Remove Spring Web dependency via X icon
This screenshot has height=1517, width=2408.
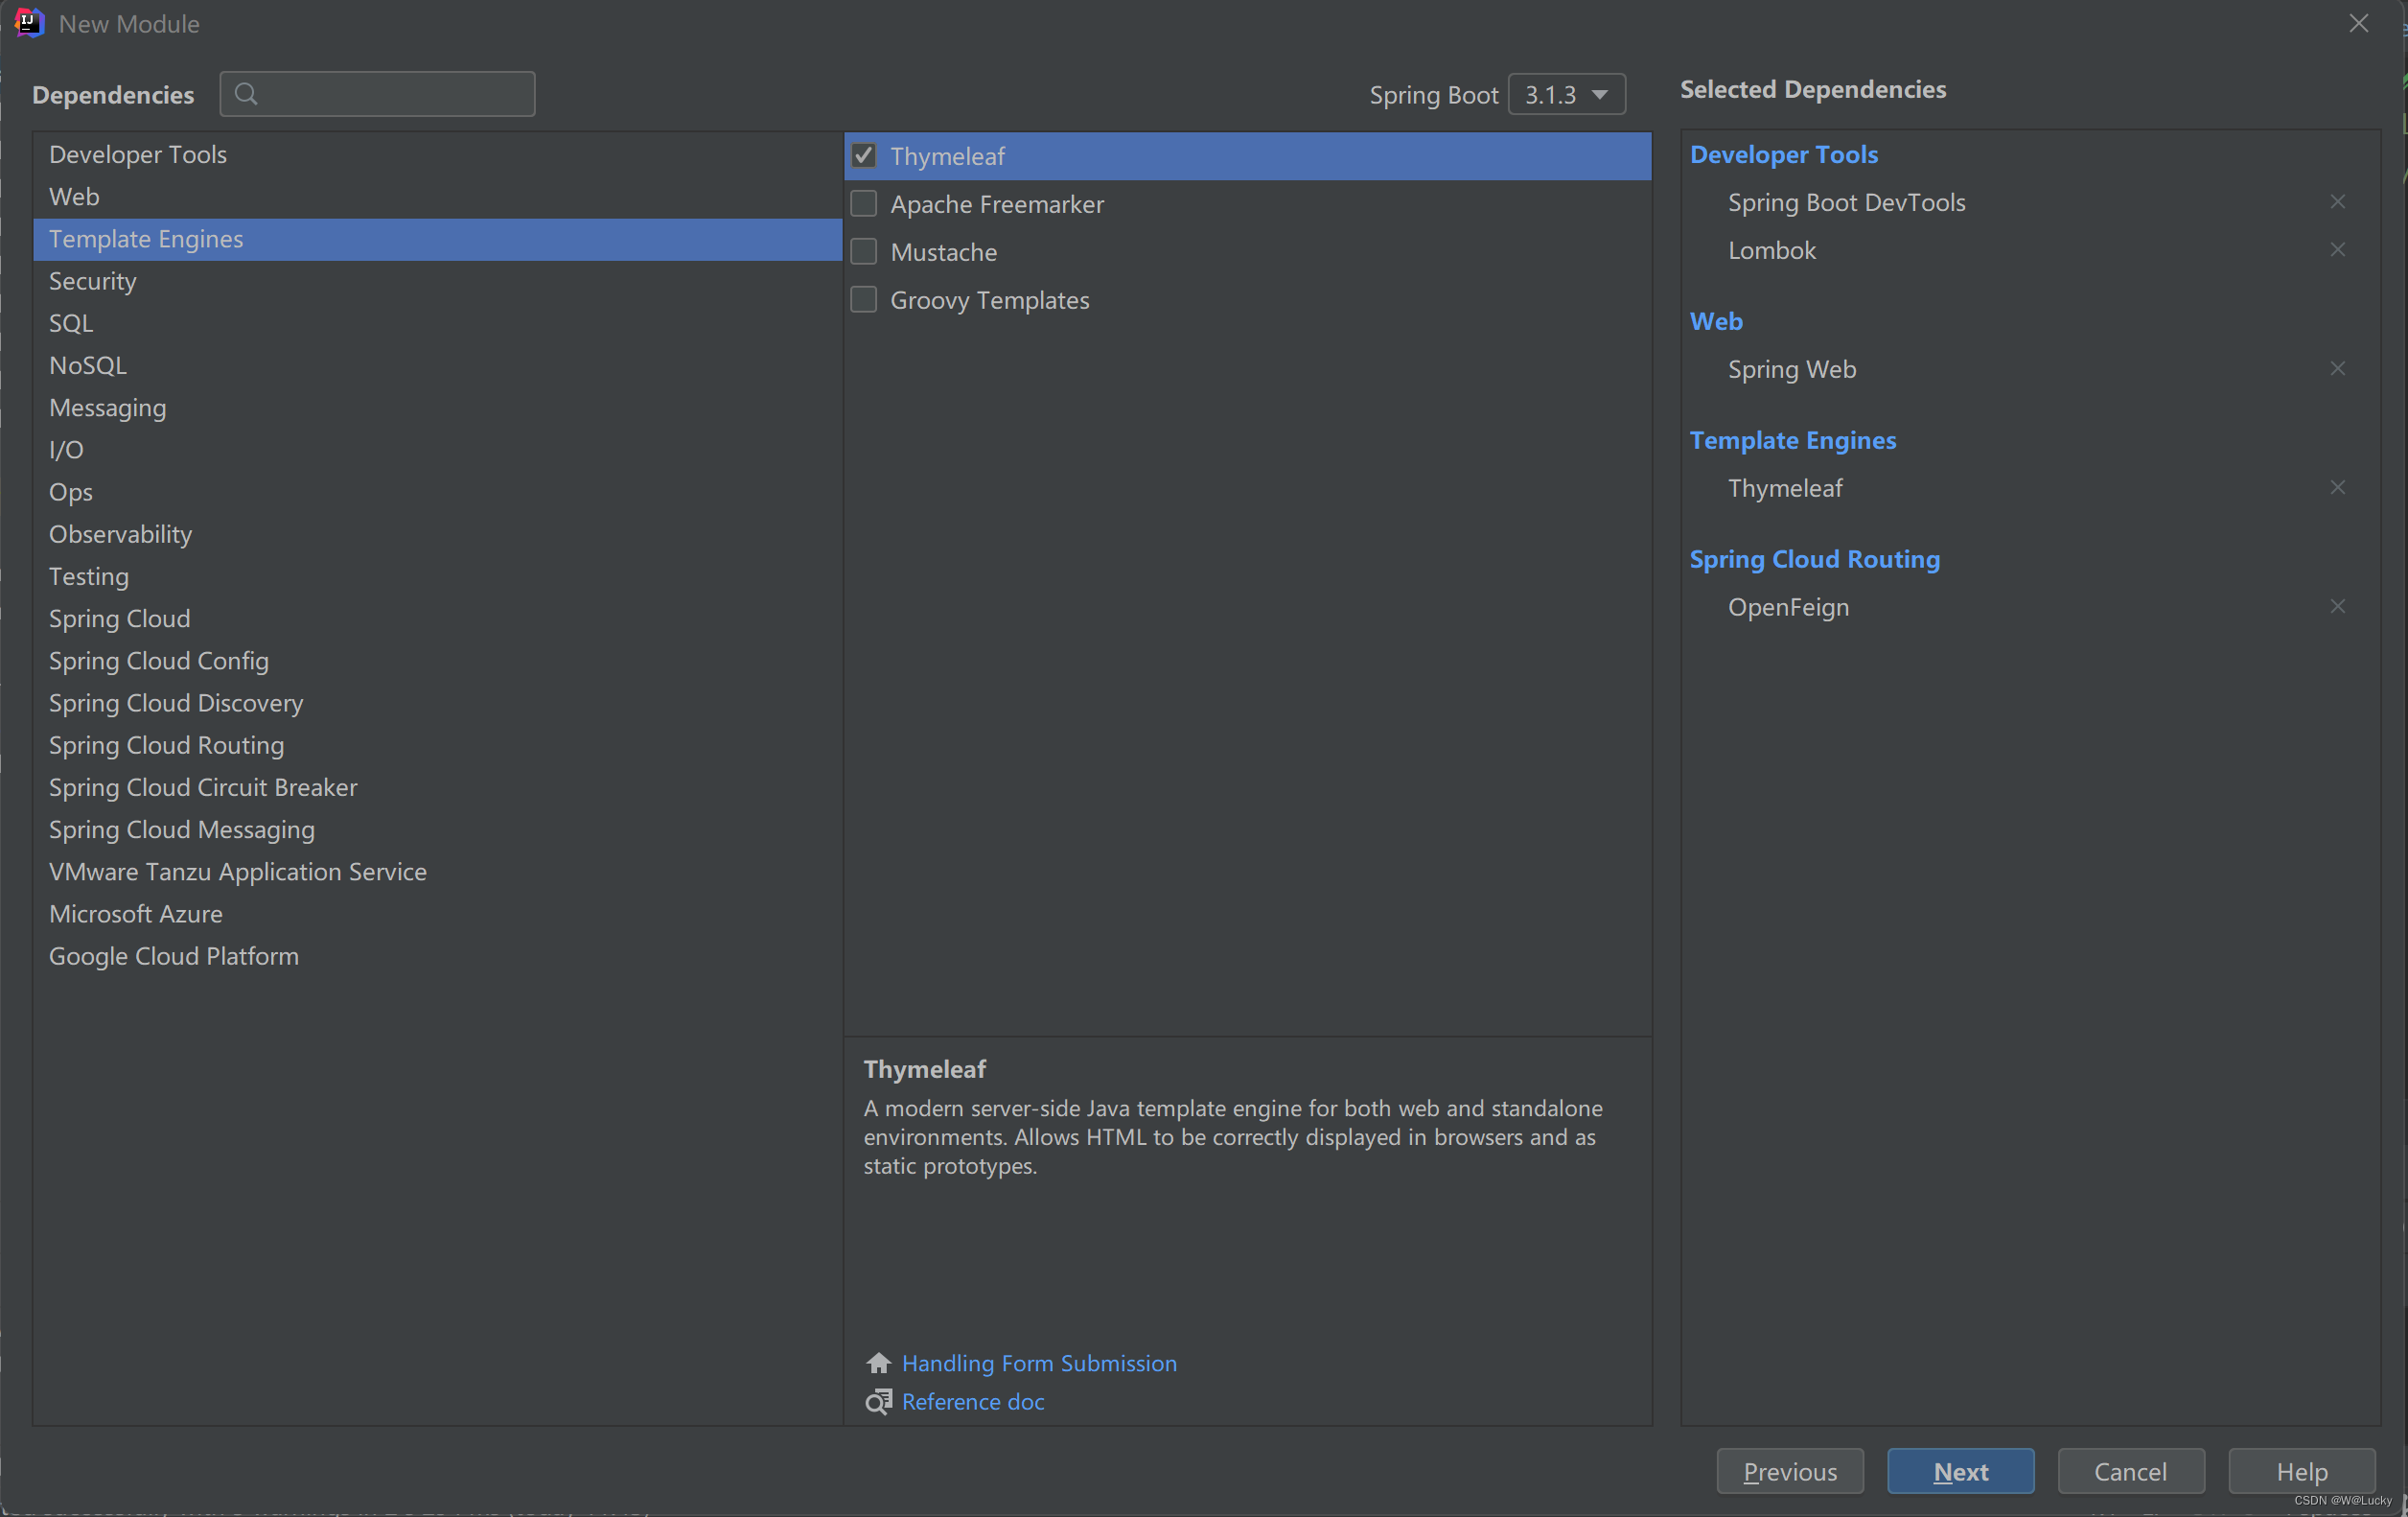coord(2337,369)
